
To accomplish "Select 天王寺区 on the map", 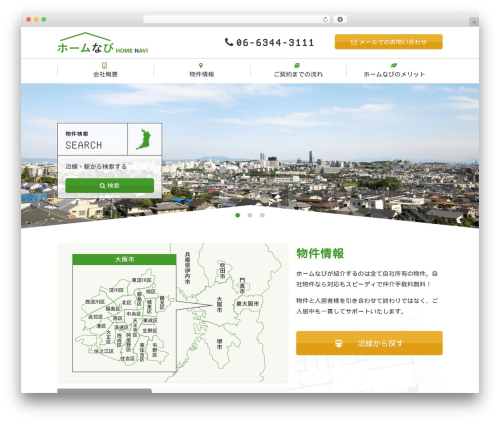I will coord(135,328).
